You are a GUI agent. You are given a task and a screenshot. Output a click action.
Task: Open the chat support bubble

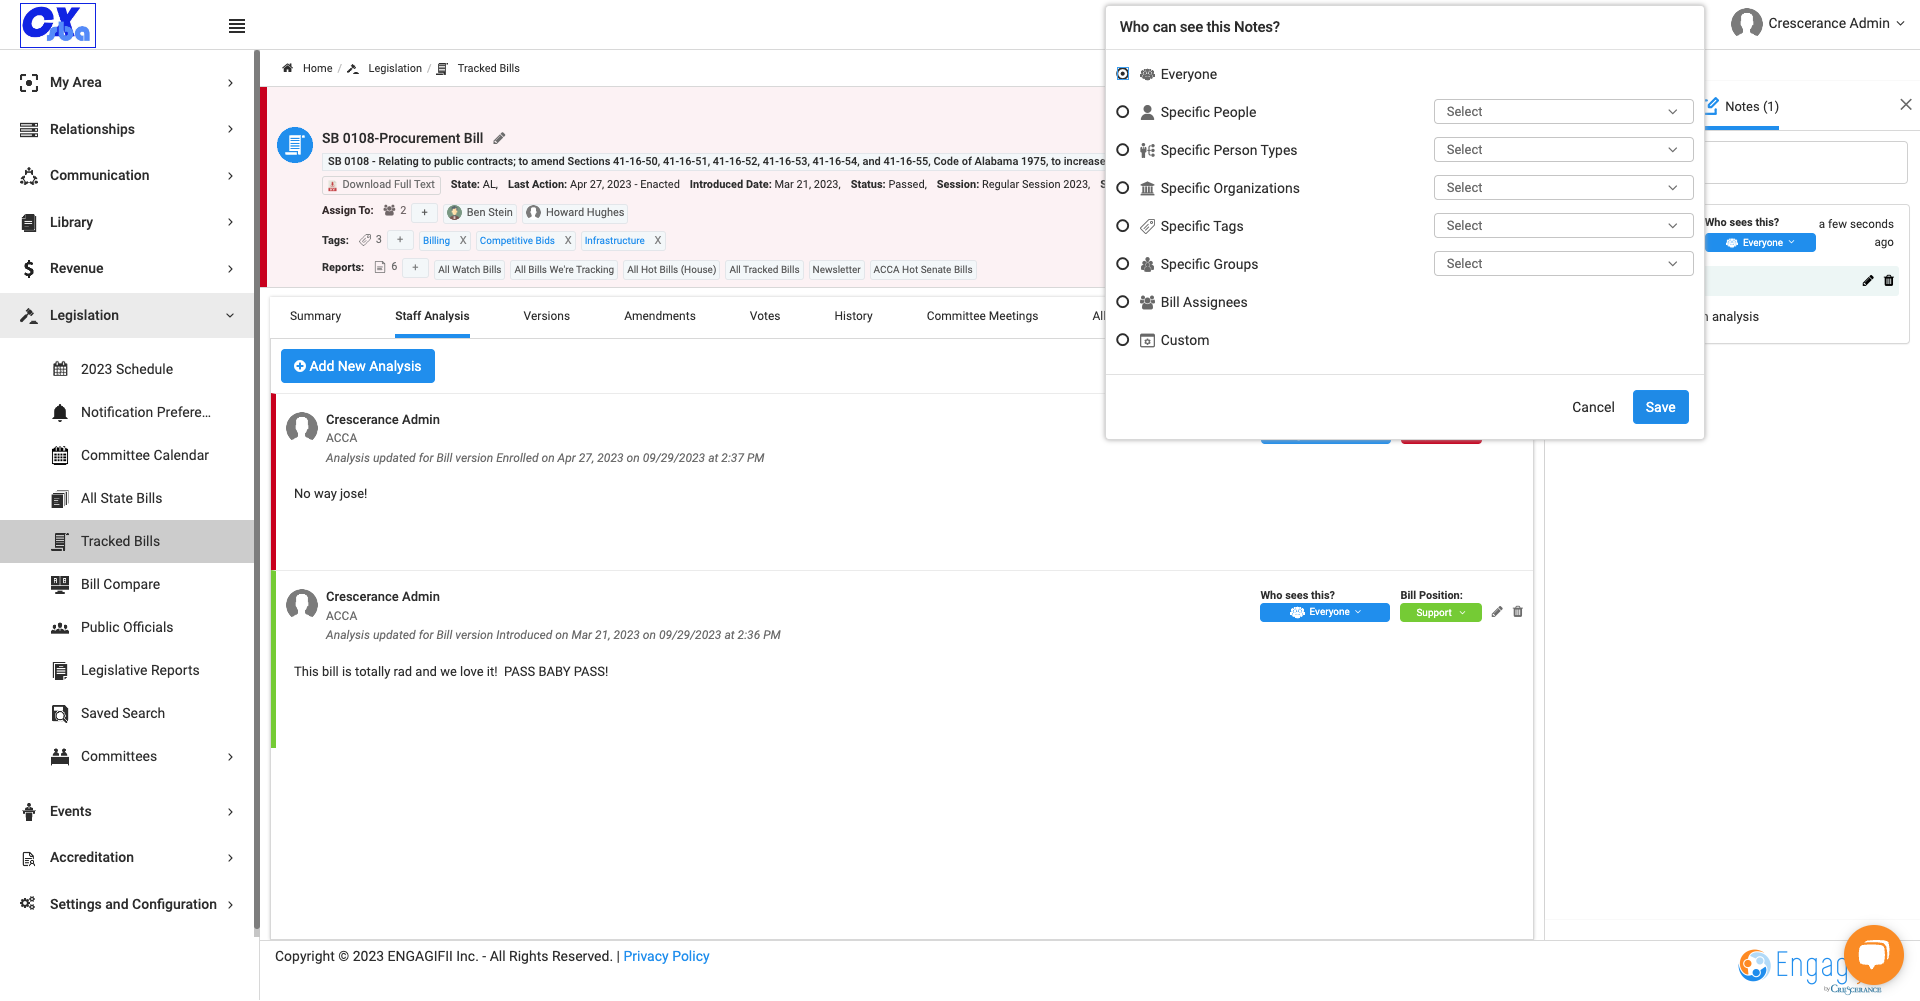pos(1873,955)
